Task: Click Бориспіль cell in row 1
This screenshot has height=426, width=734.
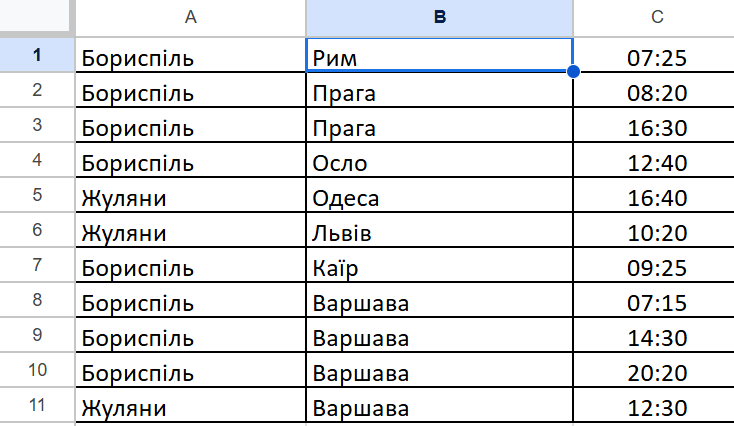Action: 190,57
